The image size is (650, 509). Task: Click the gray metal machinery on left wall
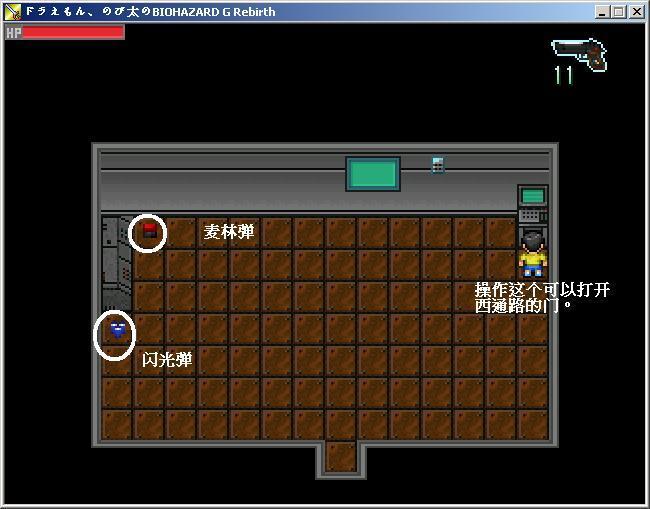[x=117, y=264]
